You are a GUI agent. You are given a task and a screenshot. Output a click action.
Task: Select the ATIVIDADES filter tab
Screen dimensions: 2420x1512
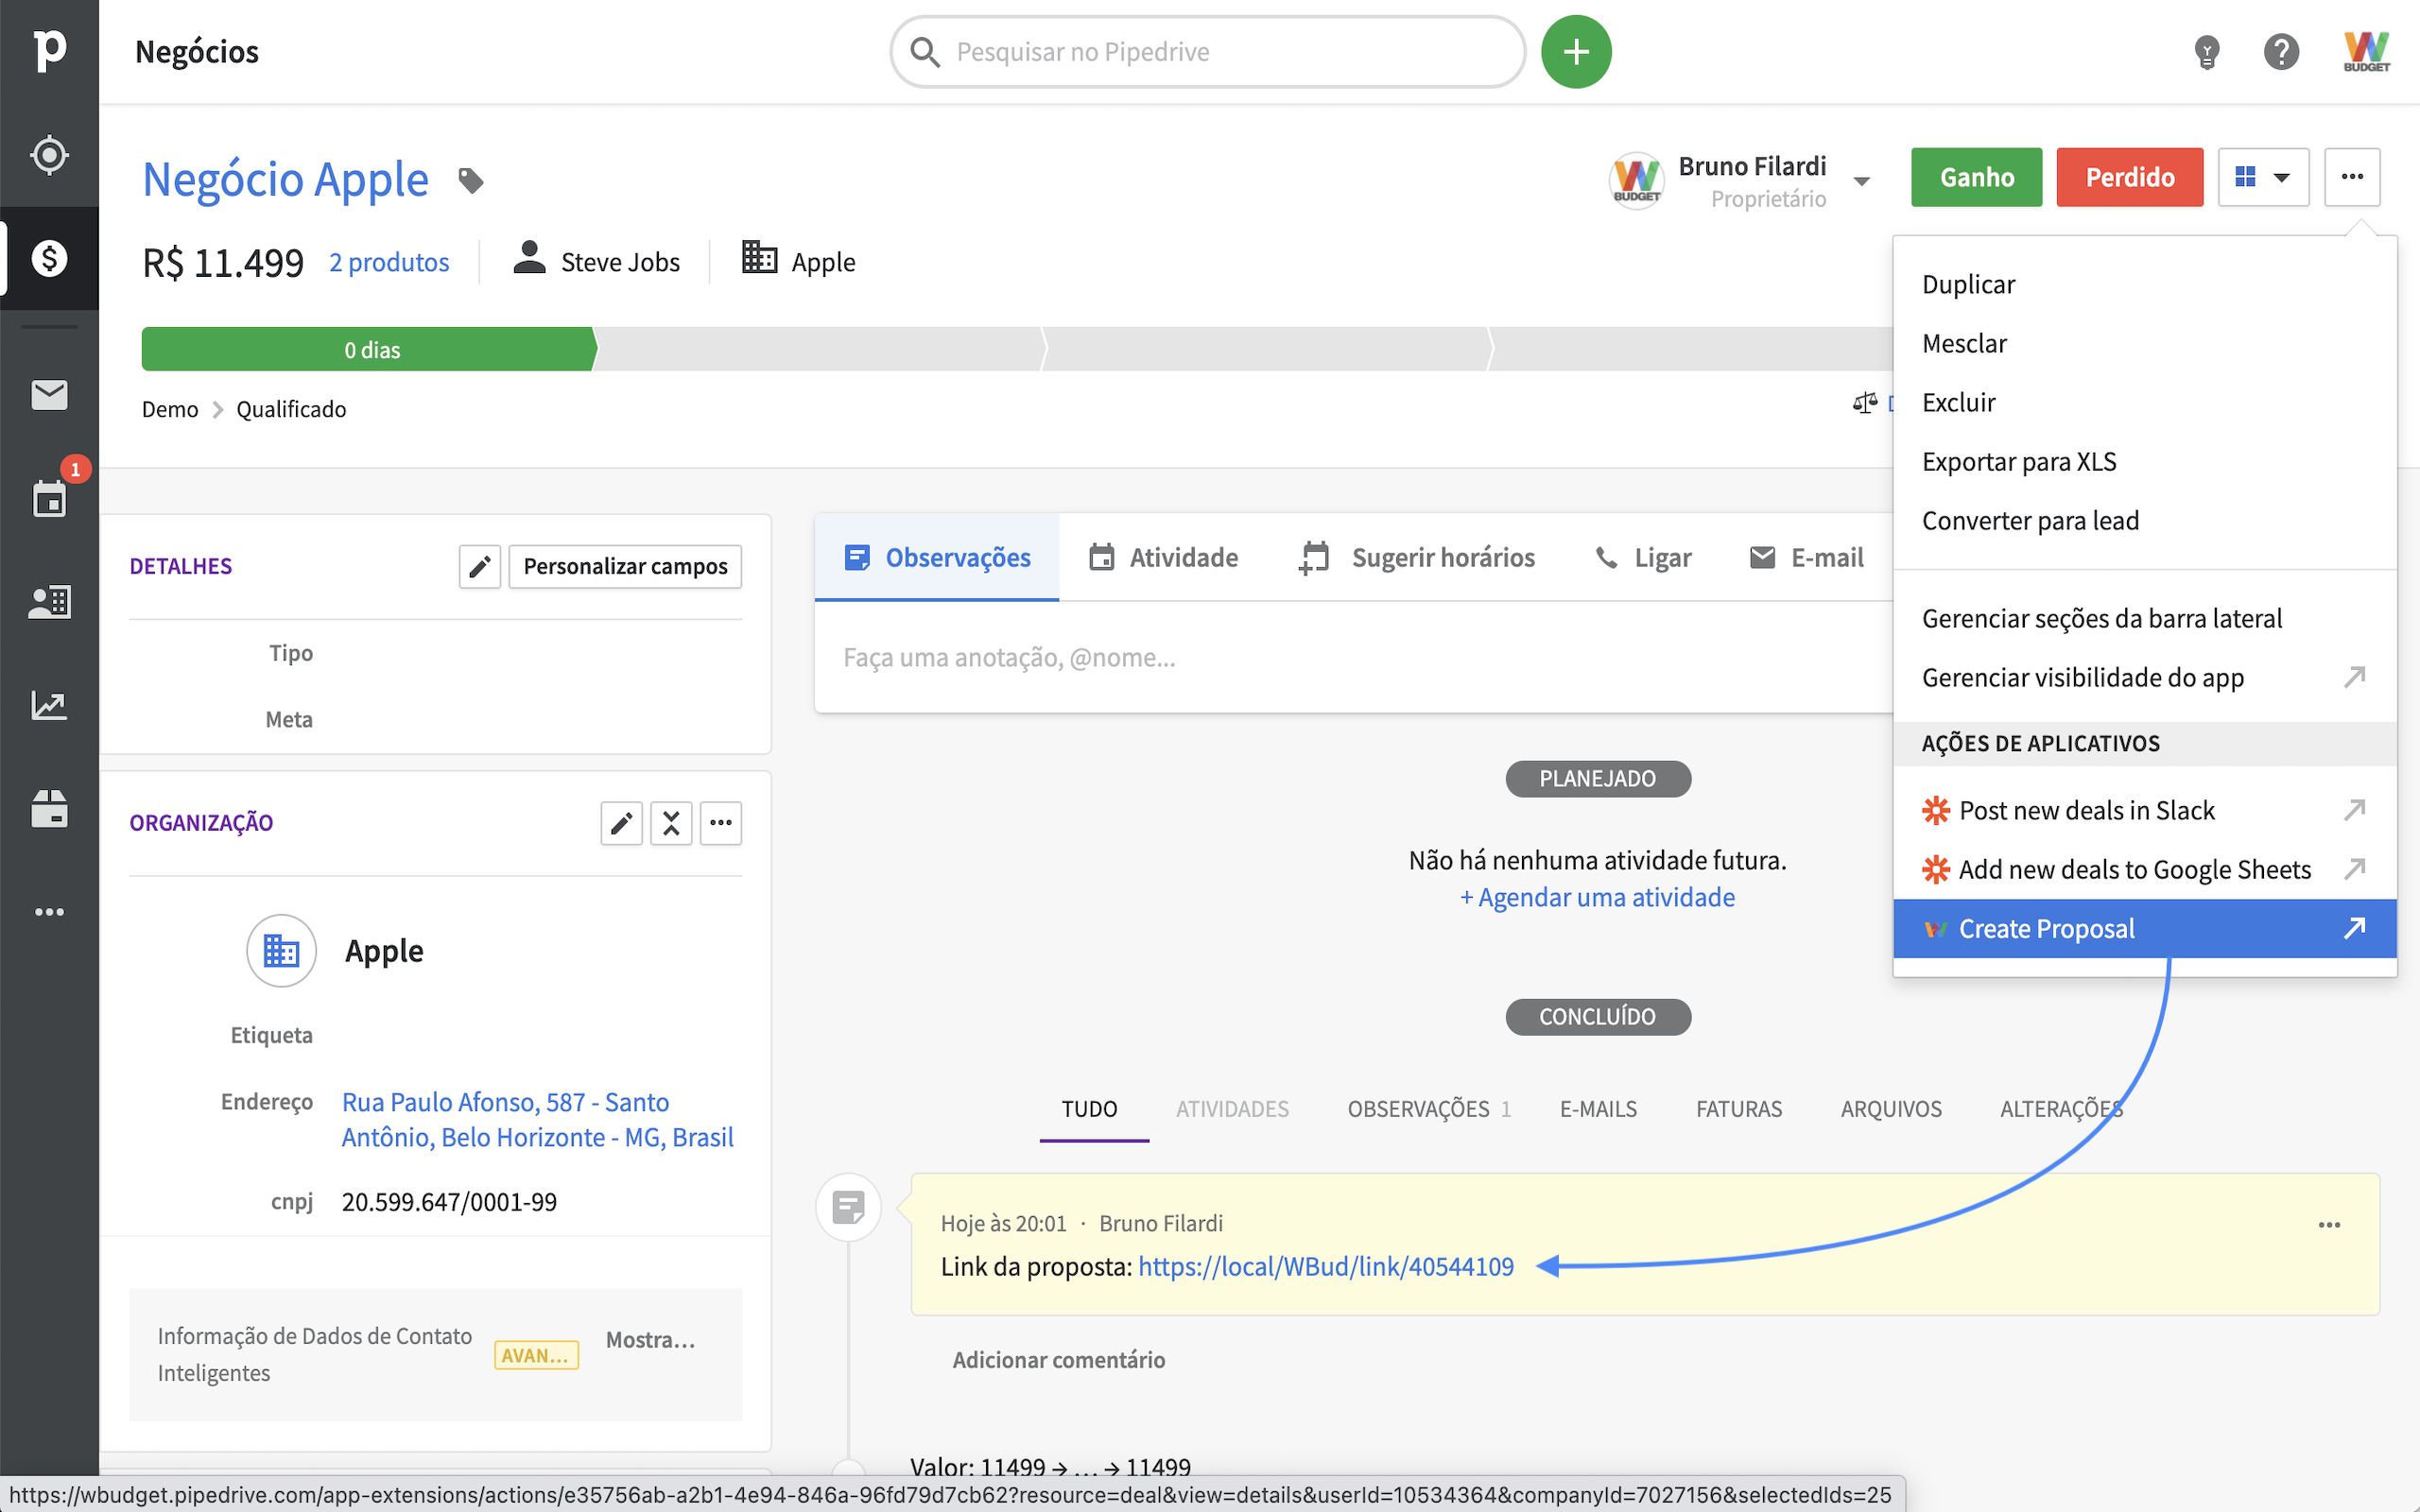click(x=1232, y=1109)
